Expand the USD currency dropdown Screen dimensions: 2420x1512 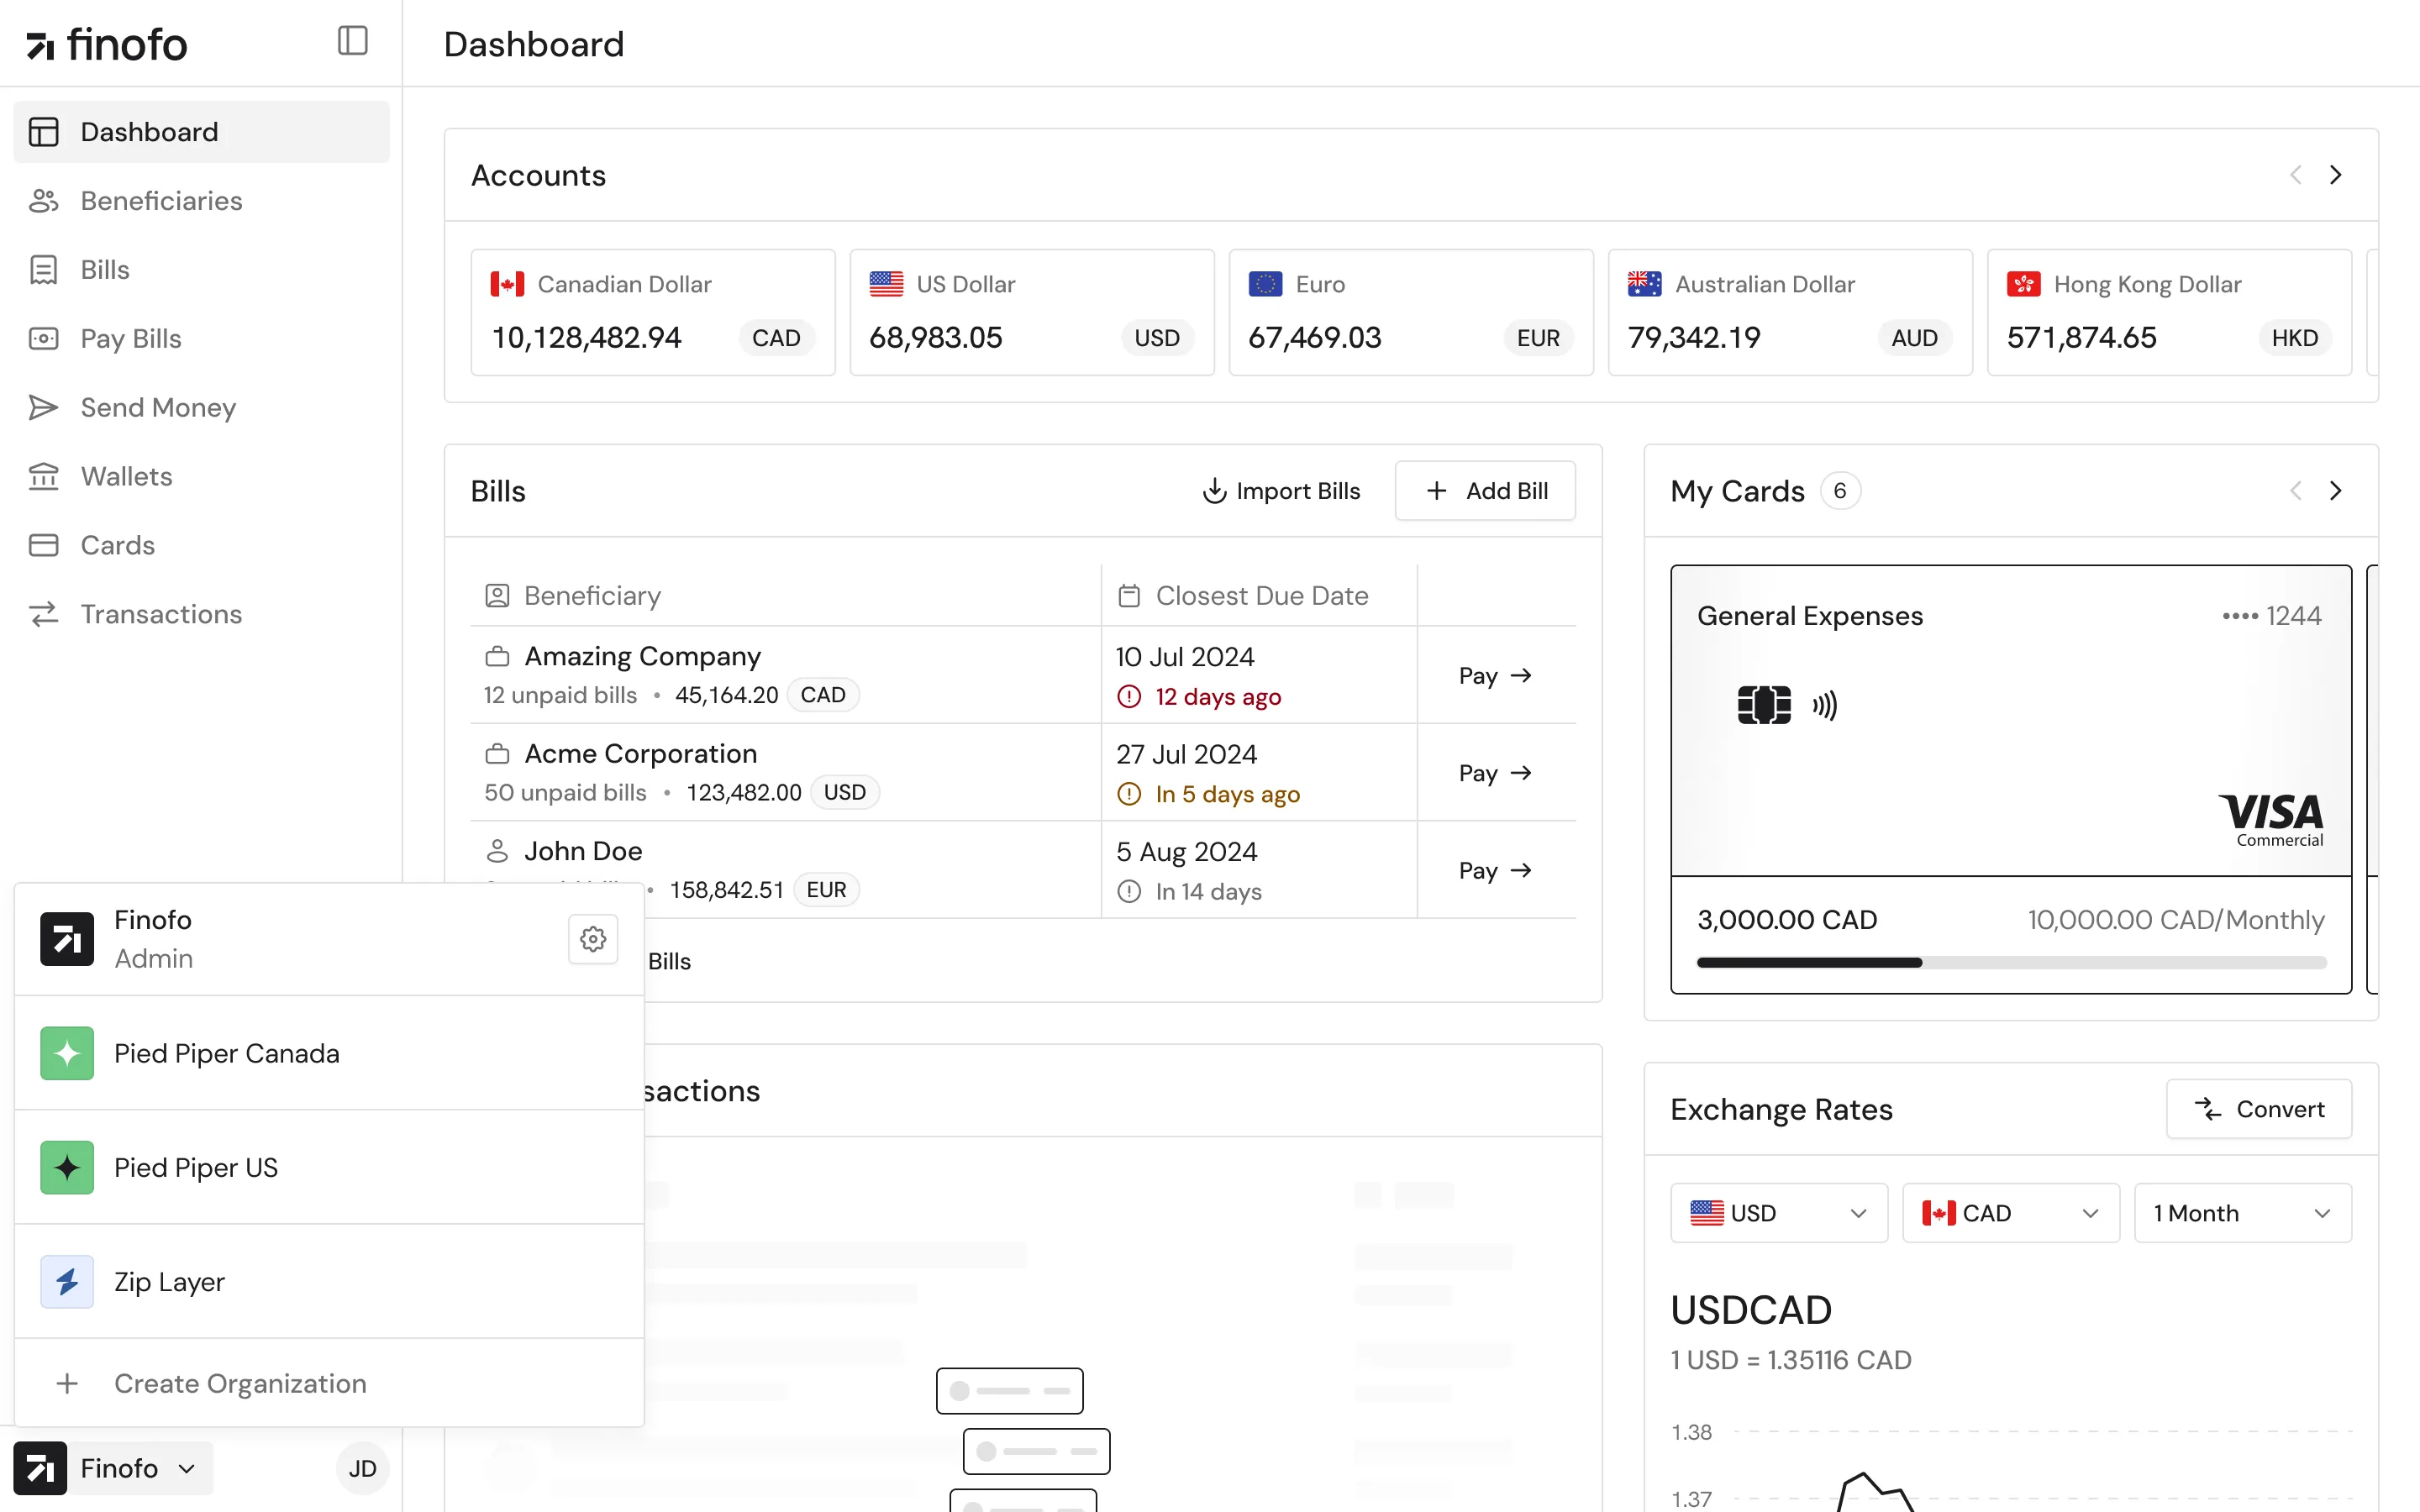[1778, 1213]
